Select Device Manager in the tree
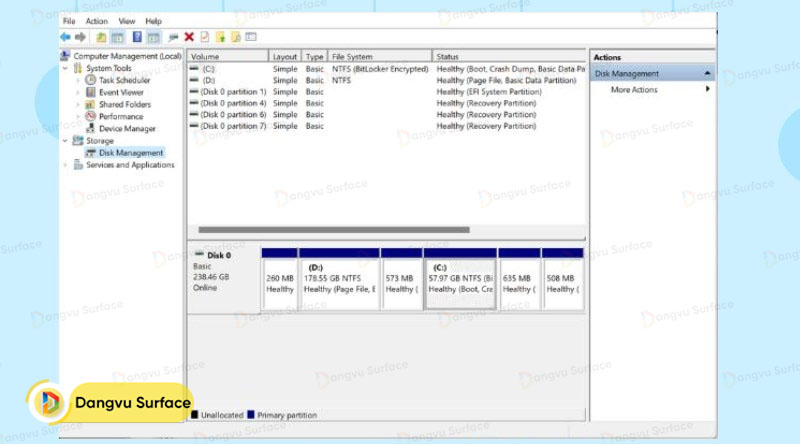The height and width of the screenshot is (444, 800). point(127,129)
